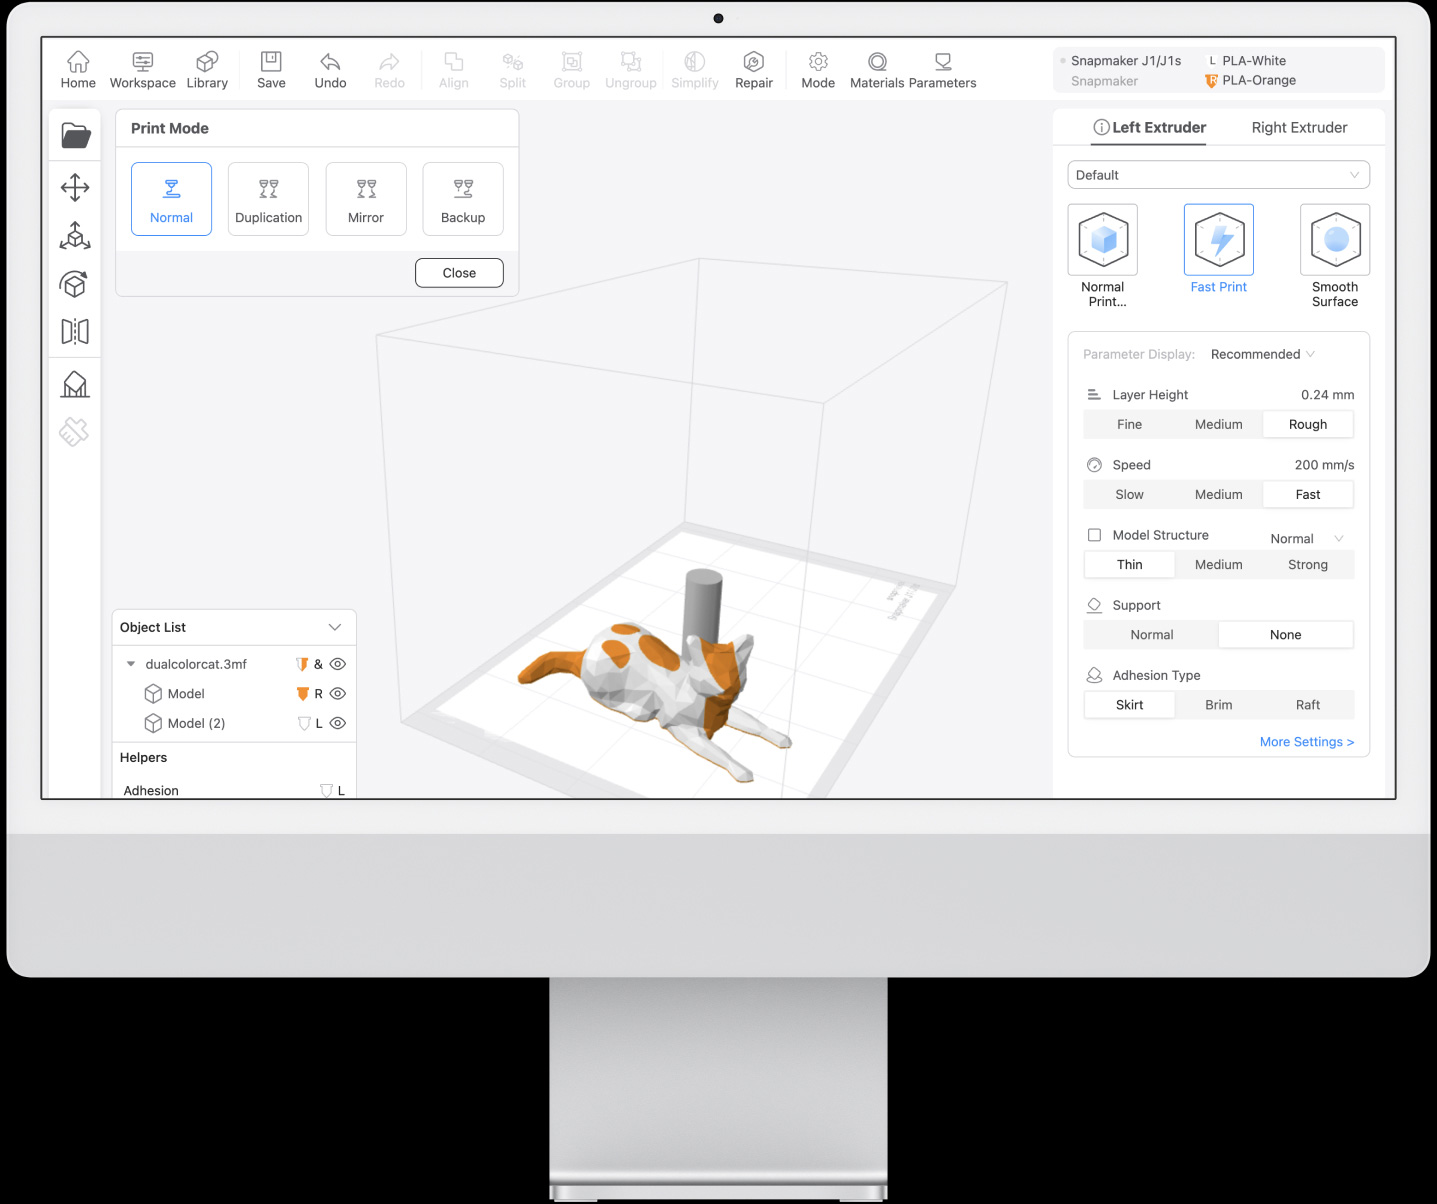This screenshot has height=1204, width=1437.
Task: Toggle visibility of Model (2)
Action: (338, 723)
